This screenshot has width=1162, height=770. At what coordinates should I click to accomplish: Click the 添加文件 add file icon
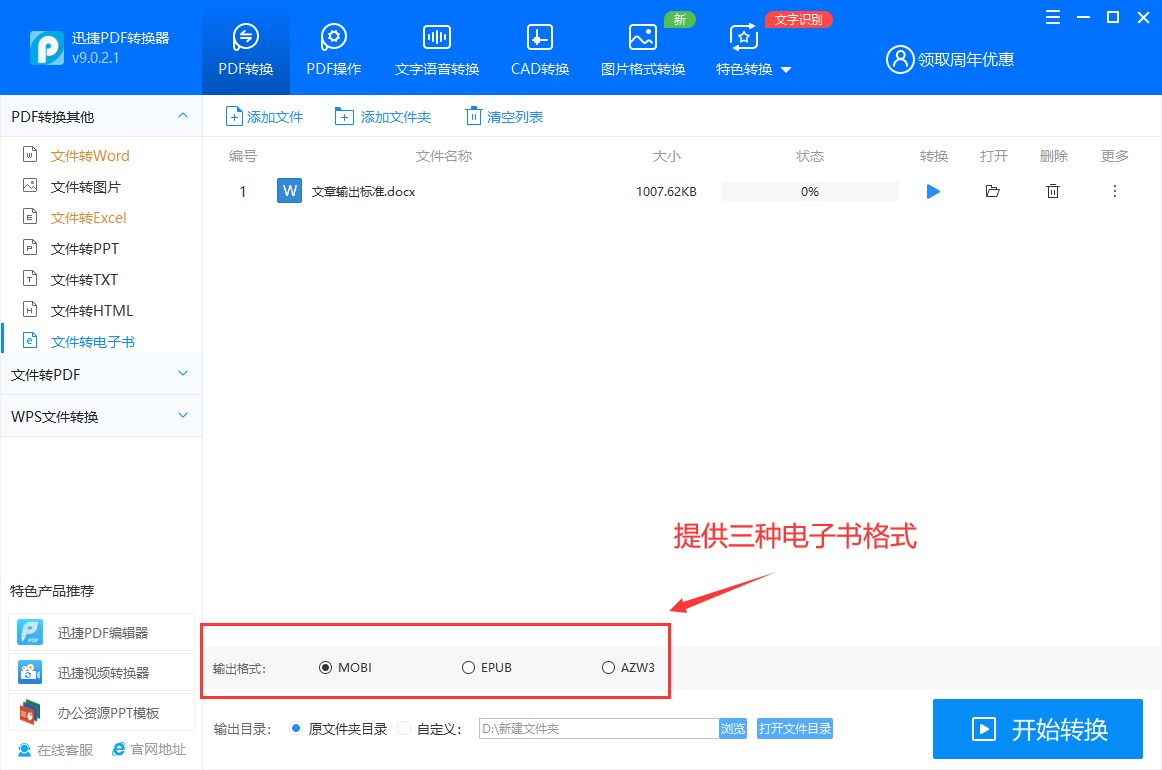(232, 116)
